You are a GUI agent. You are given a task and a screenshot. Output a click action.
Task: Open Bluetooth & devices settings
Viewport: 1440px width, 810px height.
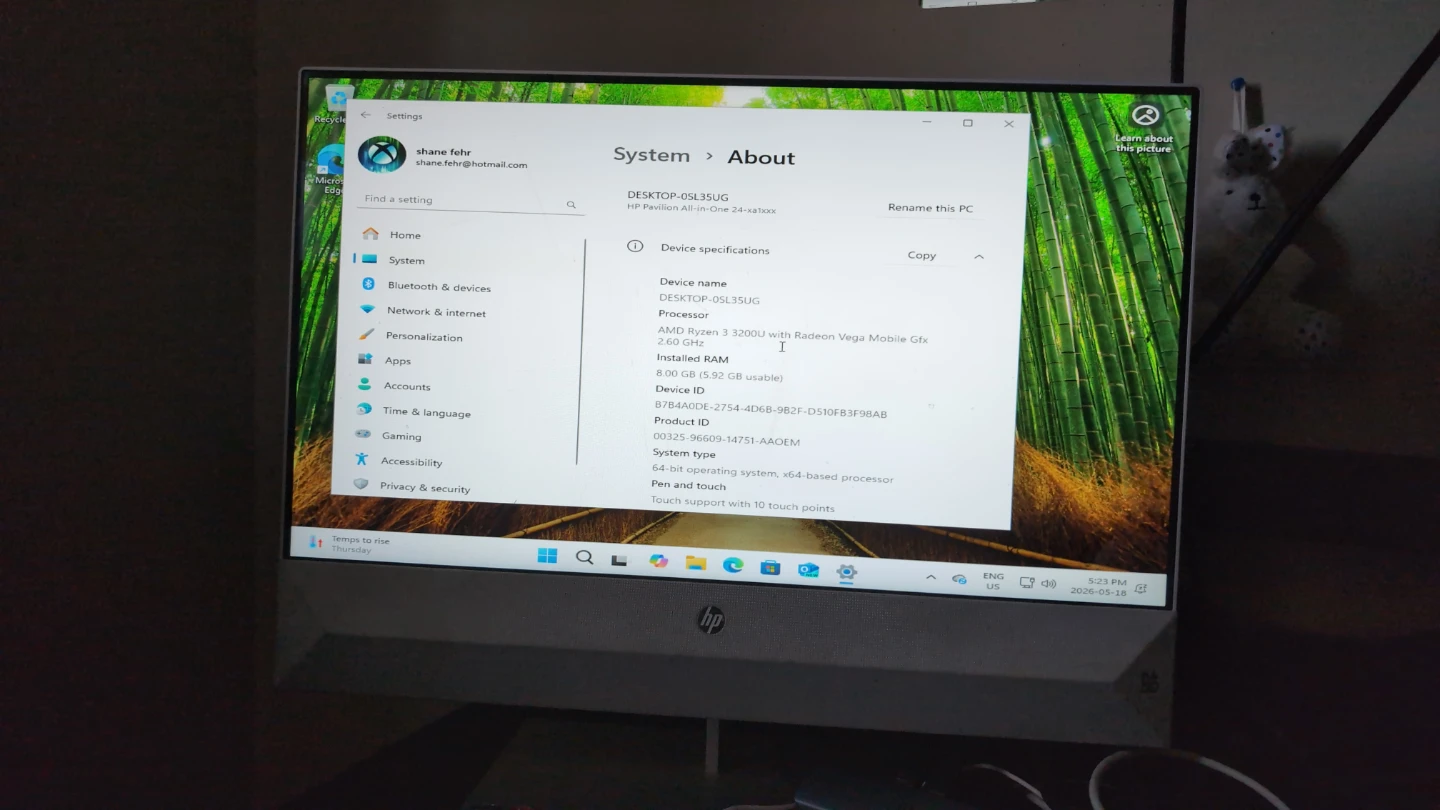pyautogui.click(x=438, y=287)
